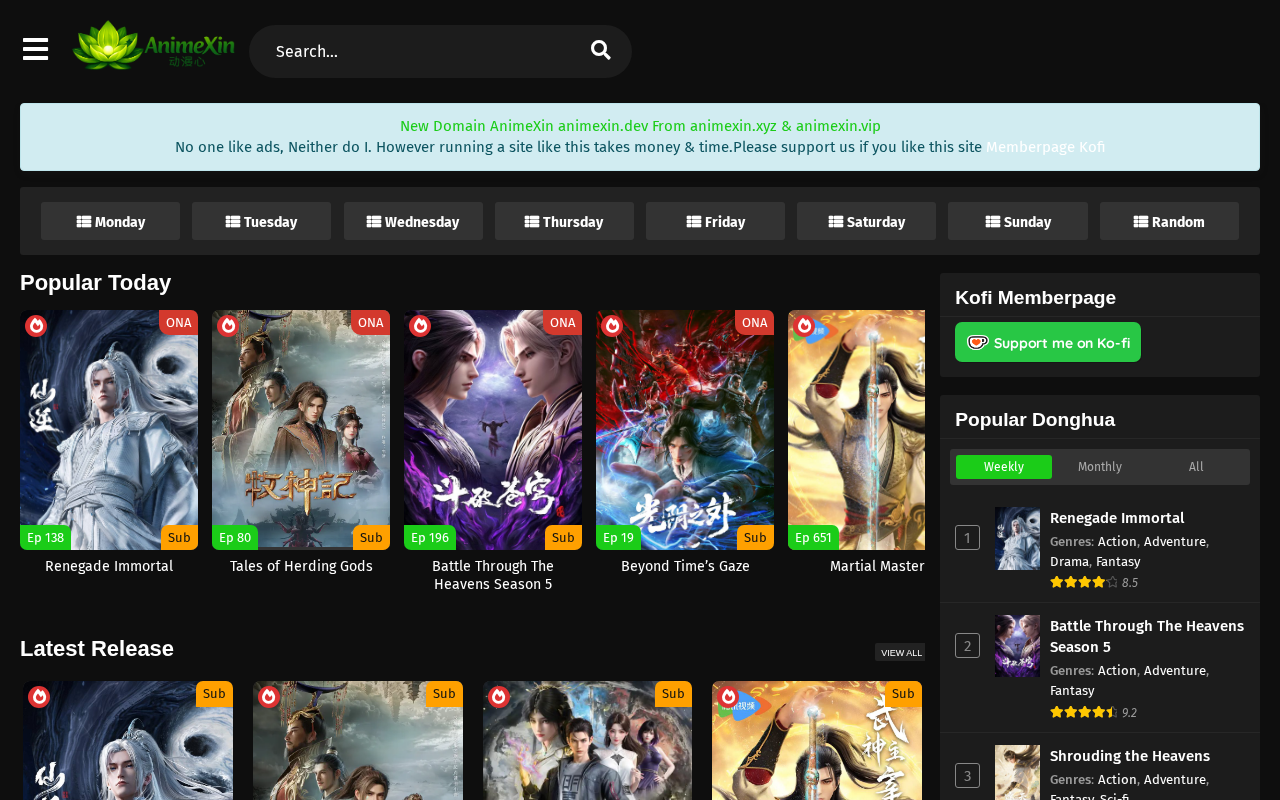The image size is (1280, 800).
Task: Open the hamburger navigation menu
Action: point(35,49)
